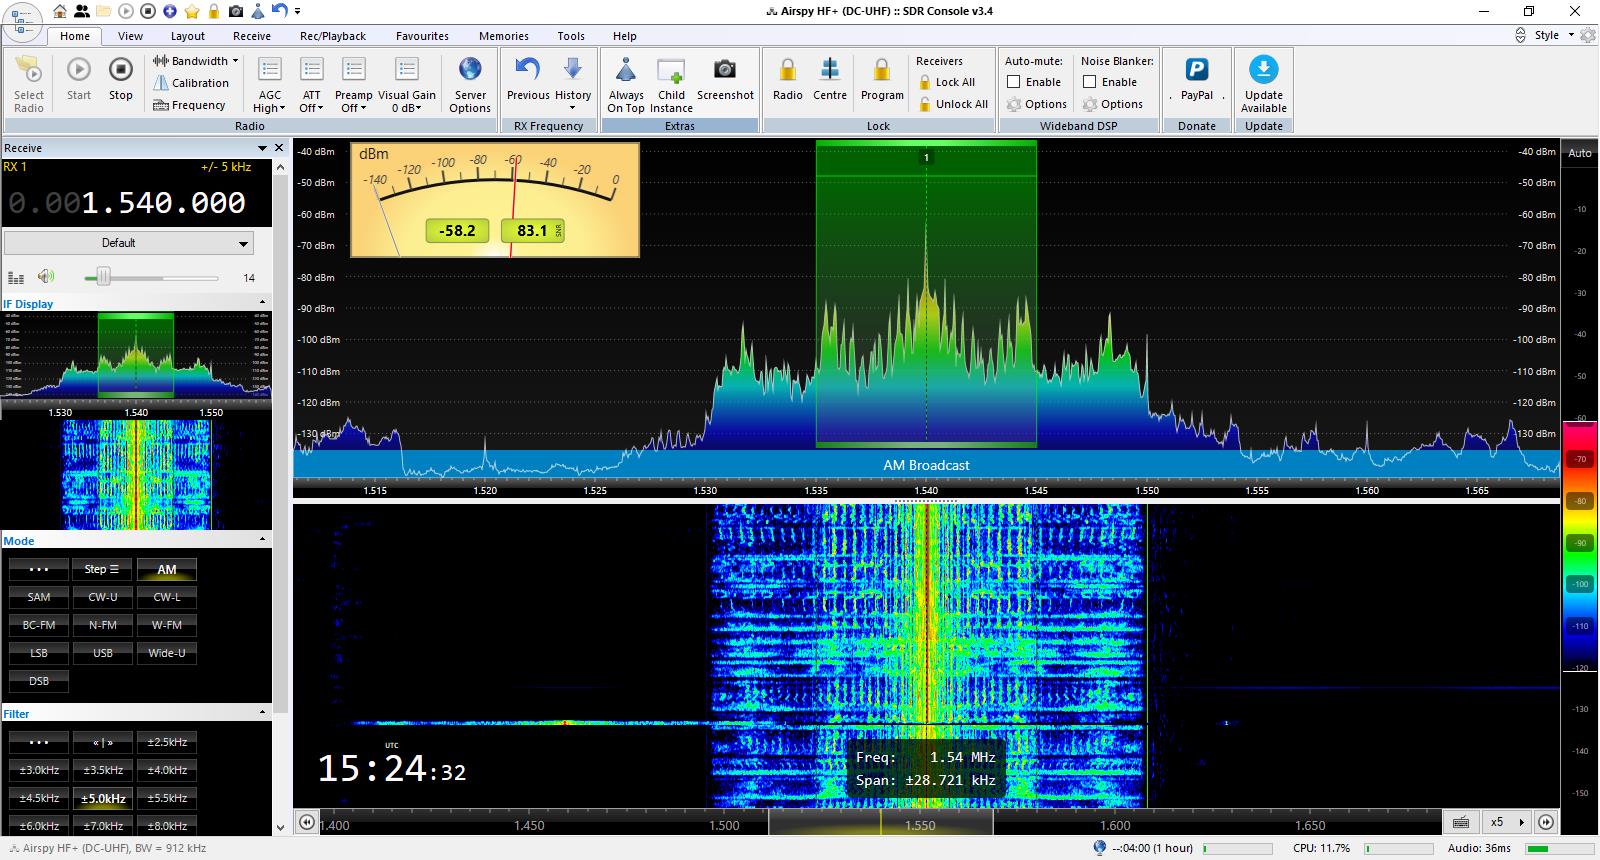Switch to the Favourites tab
1600x860 pixels.
[x=422, y=36]
